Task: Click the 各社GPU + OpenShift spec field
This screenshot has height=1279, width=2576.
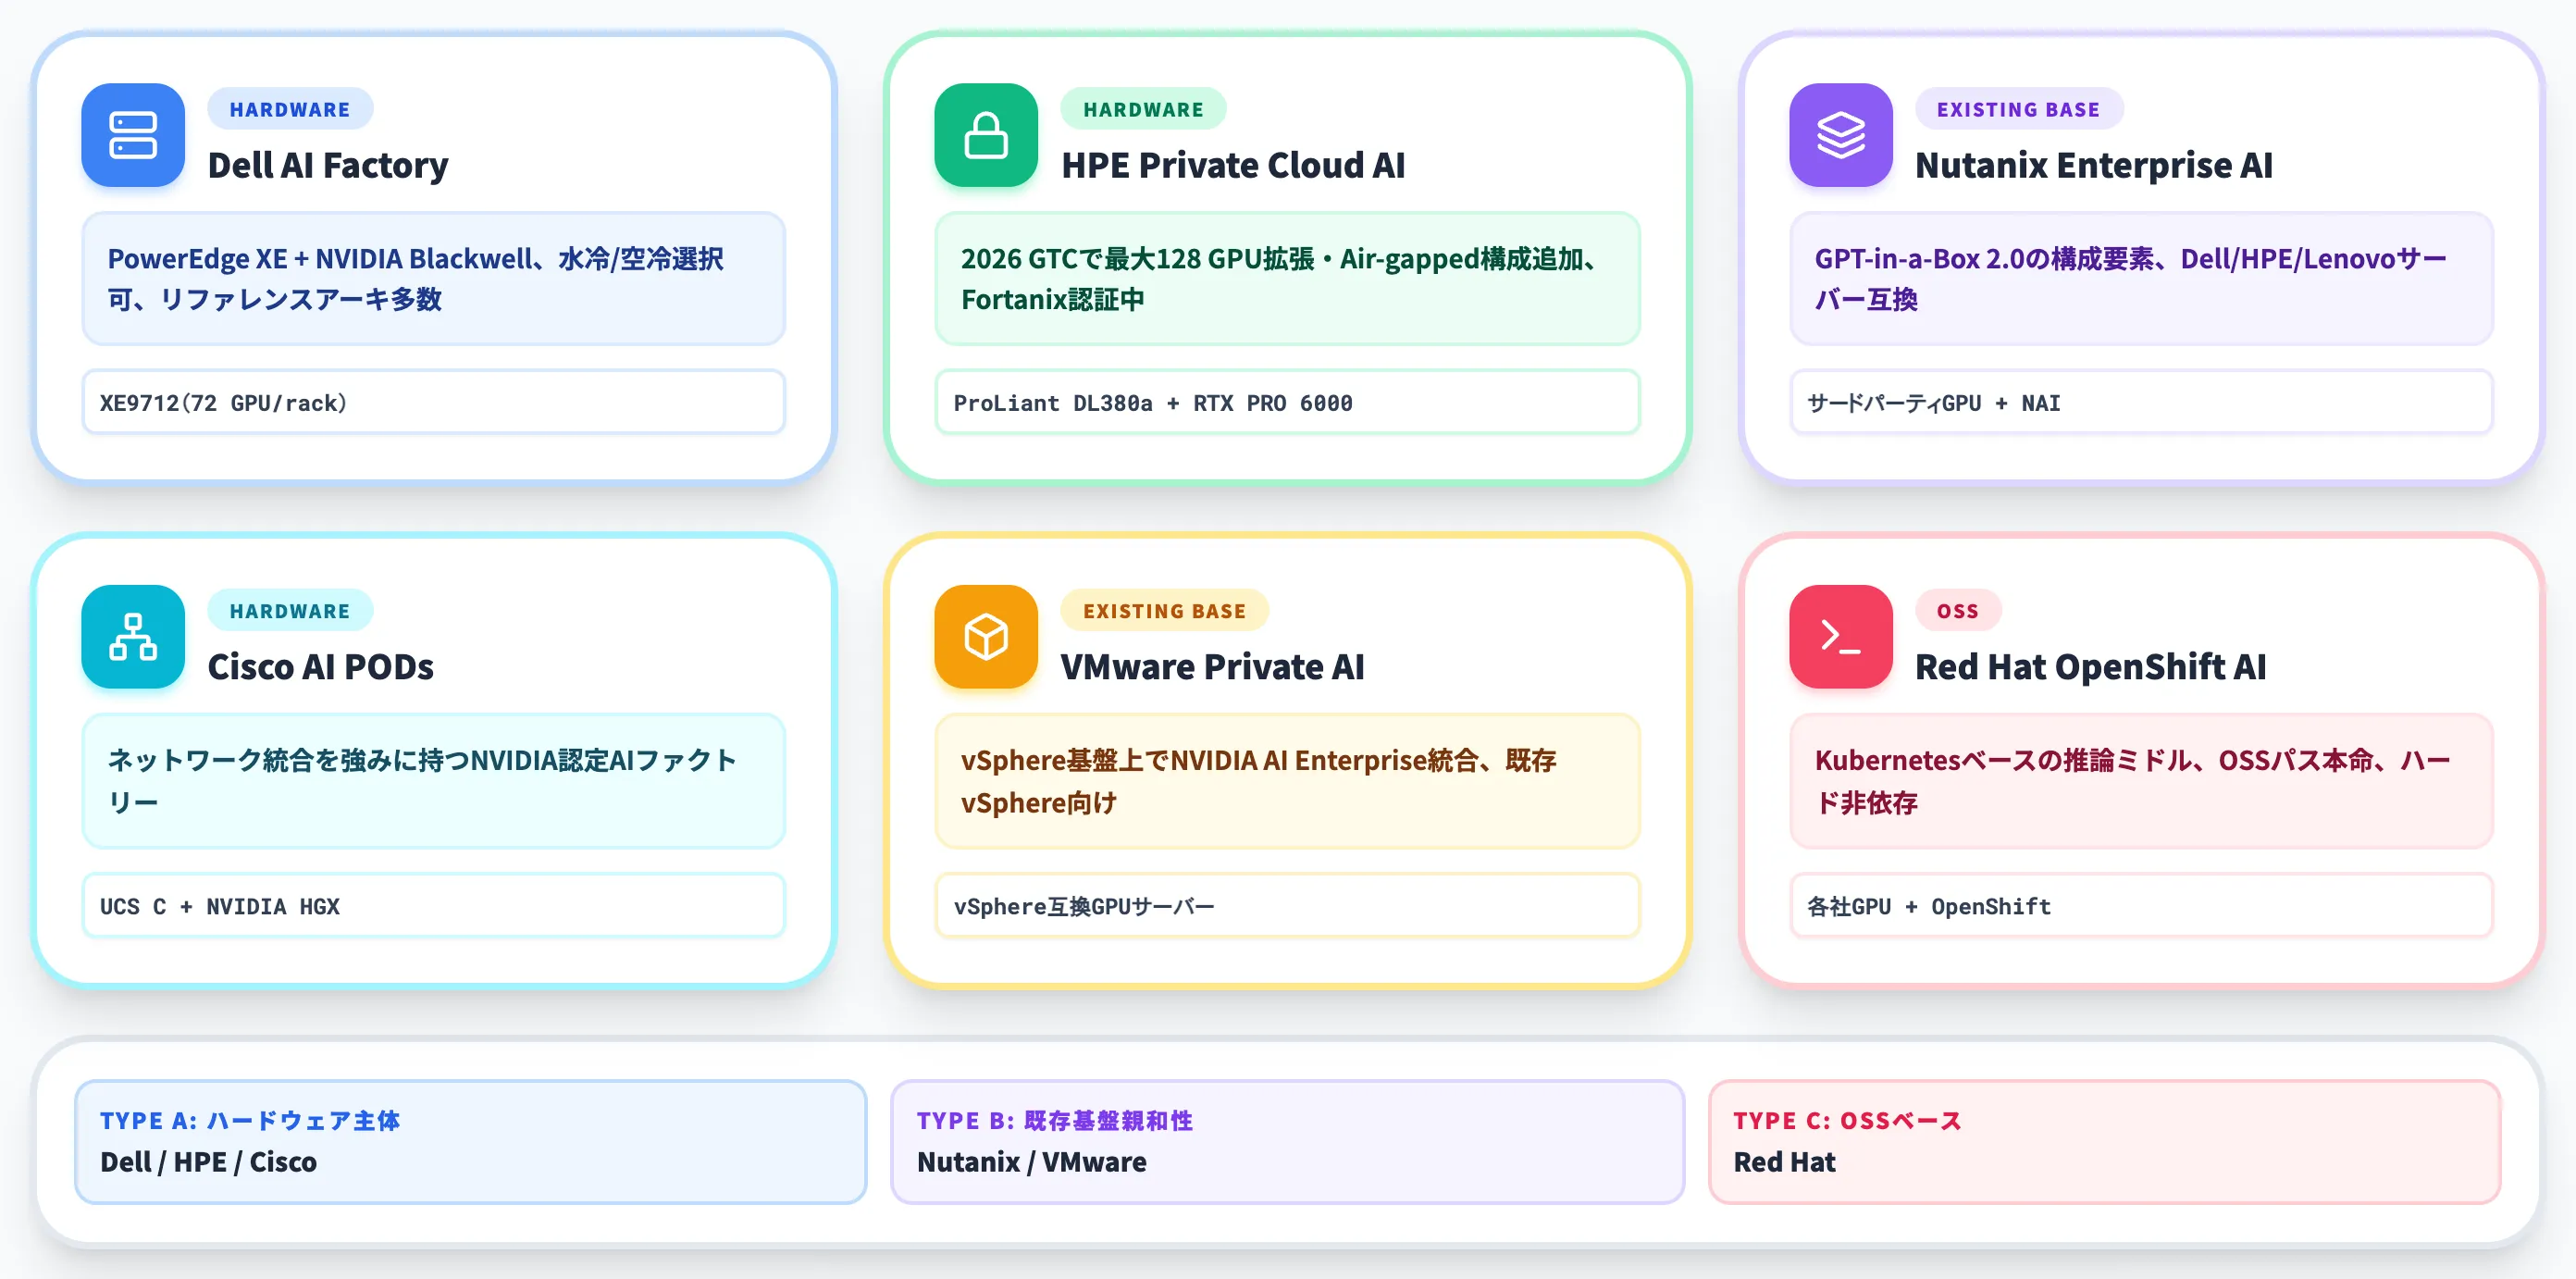Action: [2141, 906]
